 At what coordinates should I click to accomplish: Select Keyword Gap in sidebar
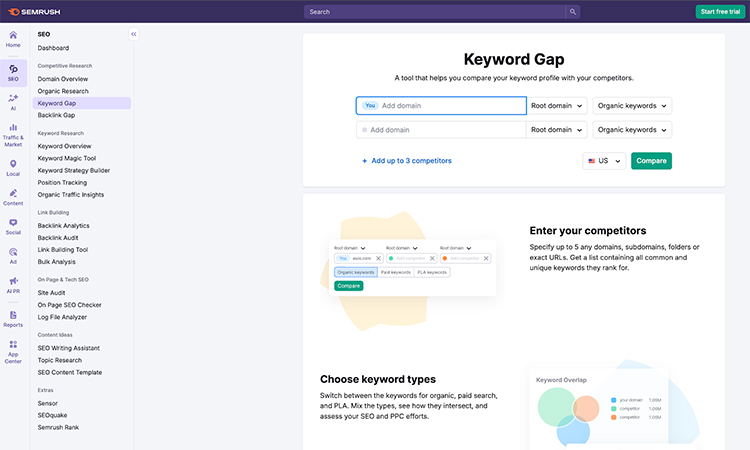point(82,103)
